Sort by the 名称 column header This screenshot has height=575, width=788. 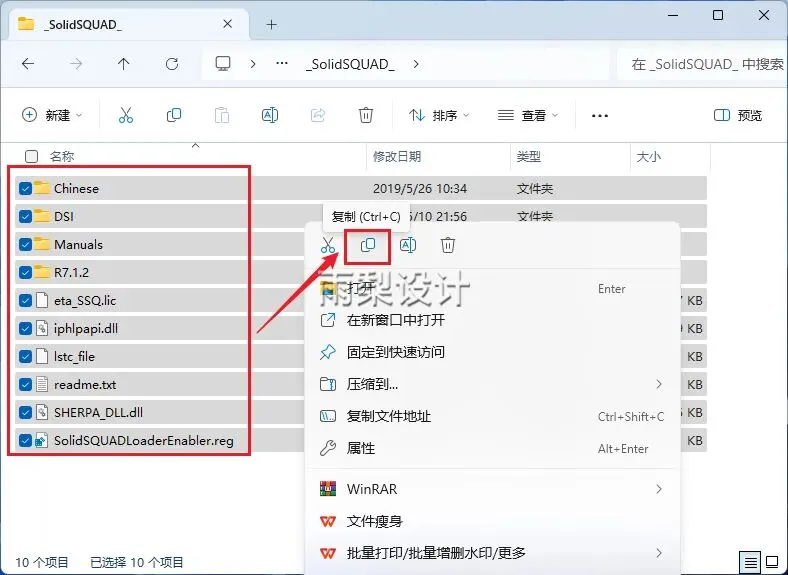pyautogui.click(x=62, y=156)
